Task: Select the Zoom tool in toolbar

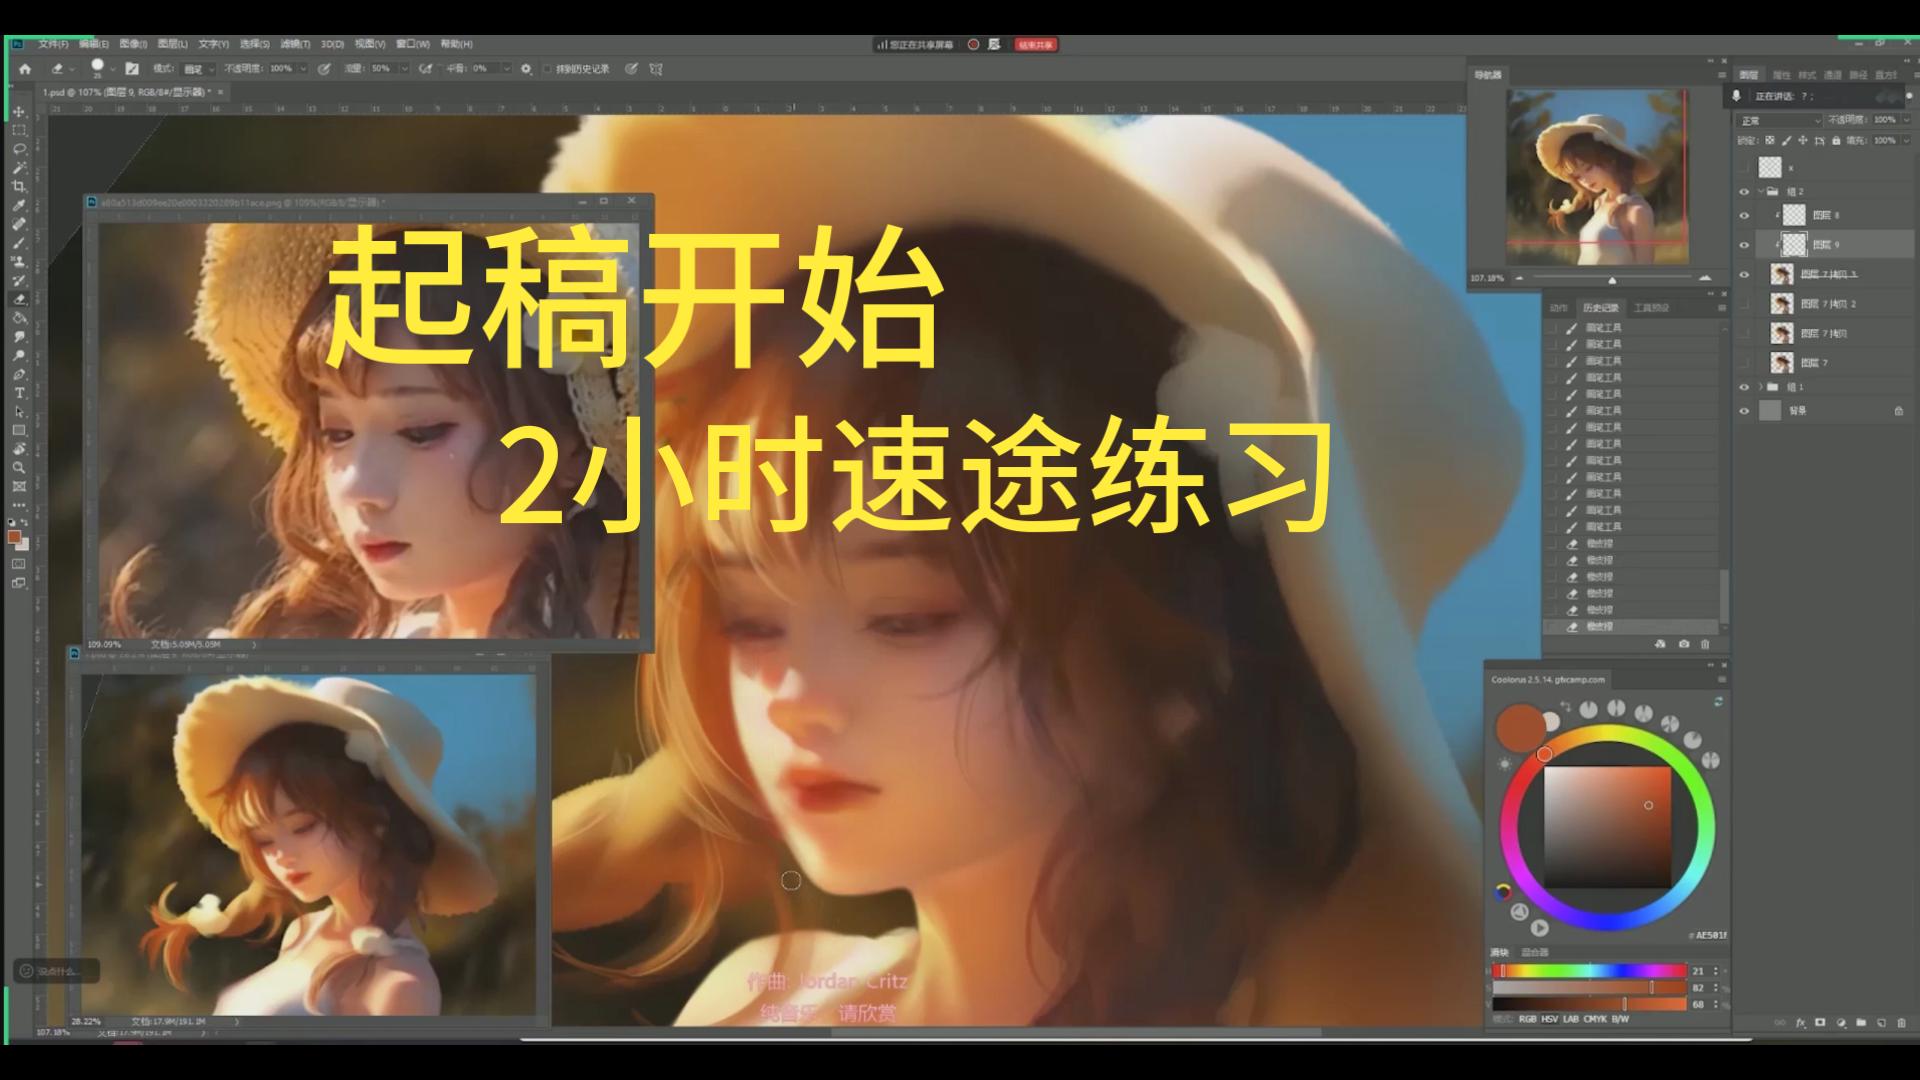Action: [19, 468]
